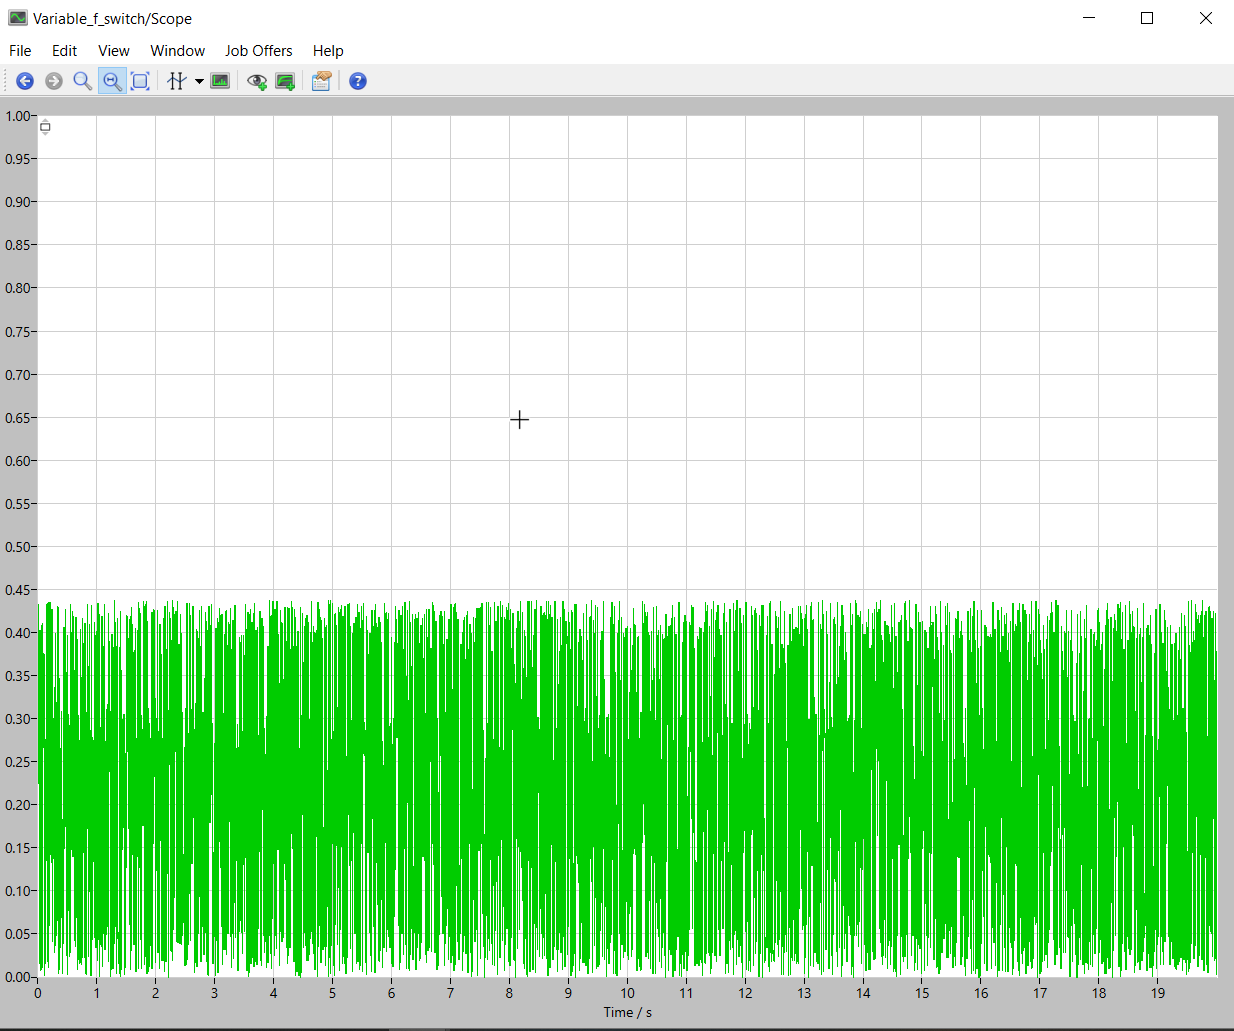Zoom to fit the whole plot
The width and height of the screenshot is (1234, 1031).
point(140,81)
